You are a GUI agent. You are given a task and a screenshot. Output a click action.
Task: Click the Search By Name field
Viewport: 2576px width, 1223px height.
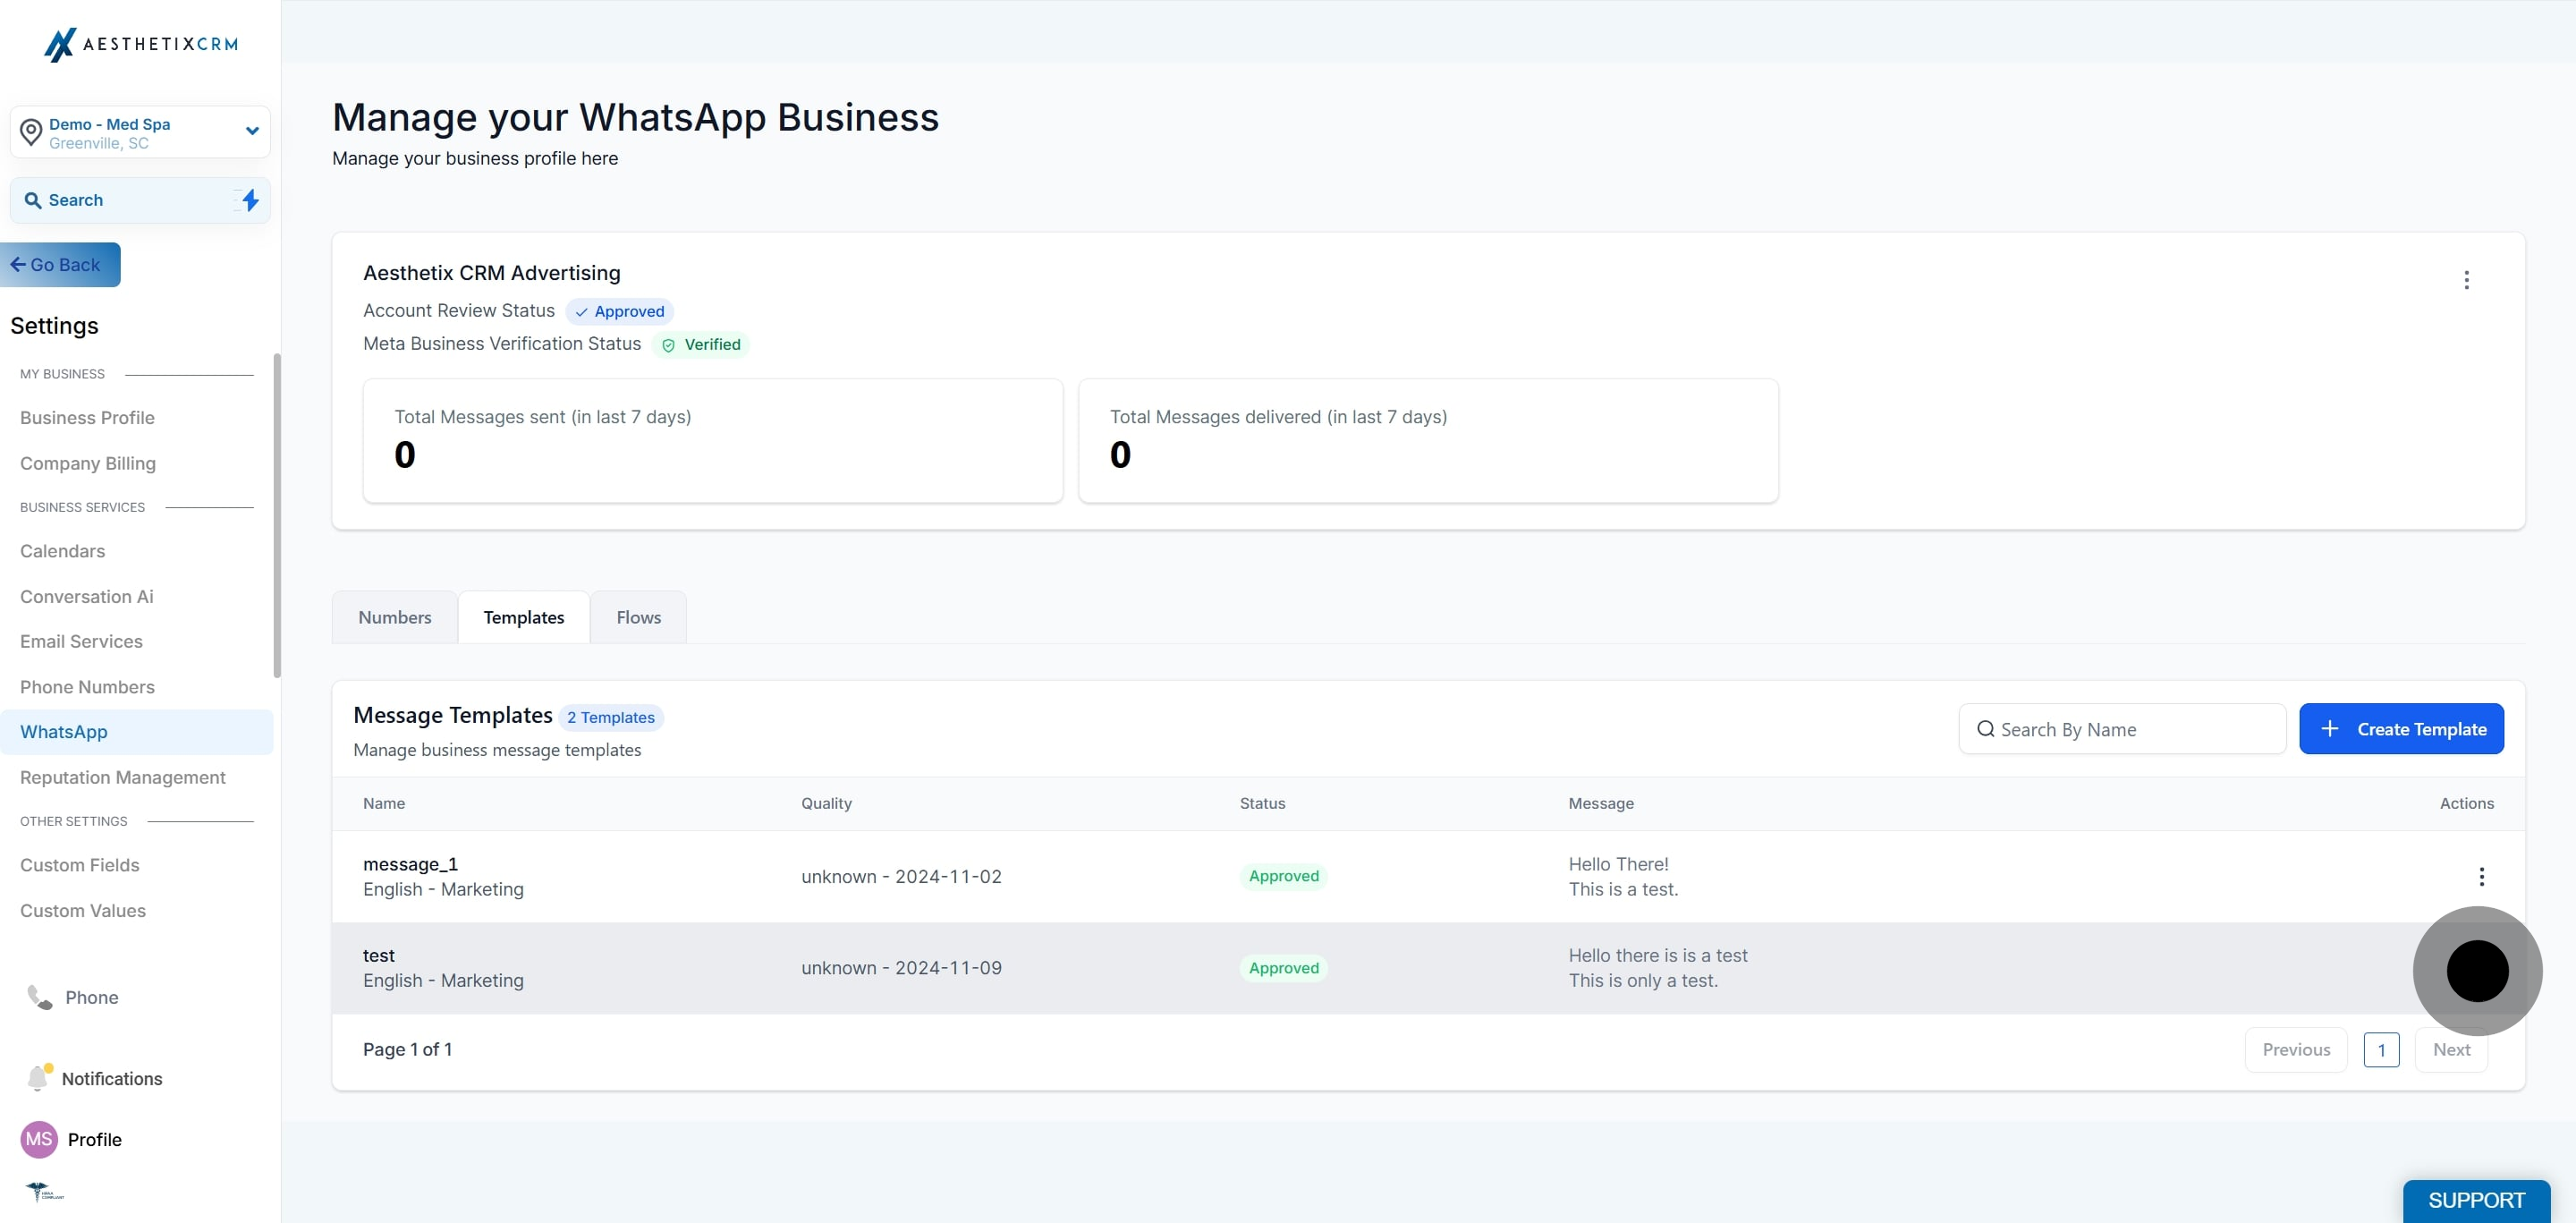tap(2122, 729)
